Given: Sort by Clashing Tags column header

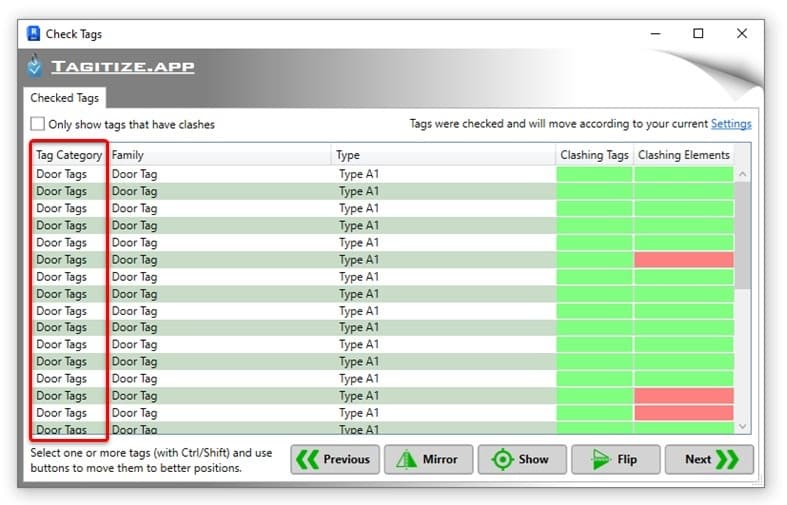Looking at the screenshot, I should pyautogui.click(x=594, y=155).
